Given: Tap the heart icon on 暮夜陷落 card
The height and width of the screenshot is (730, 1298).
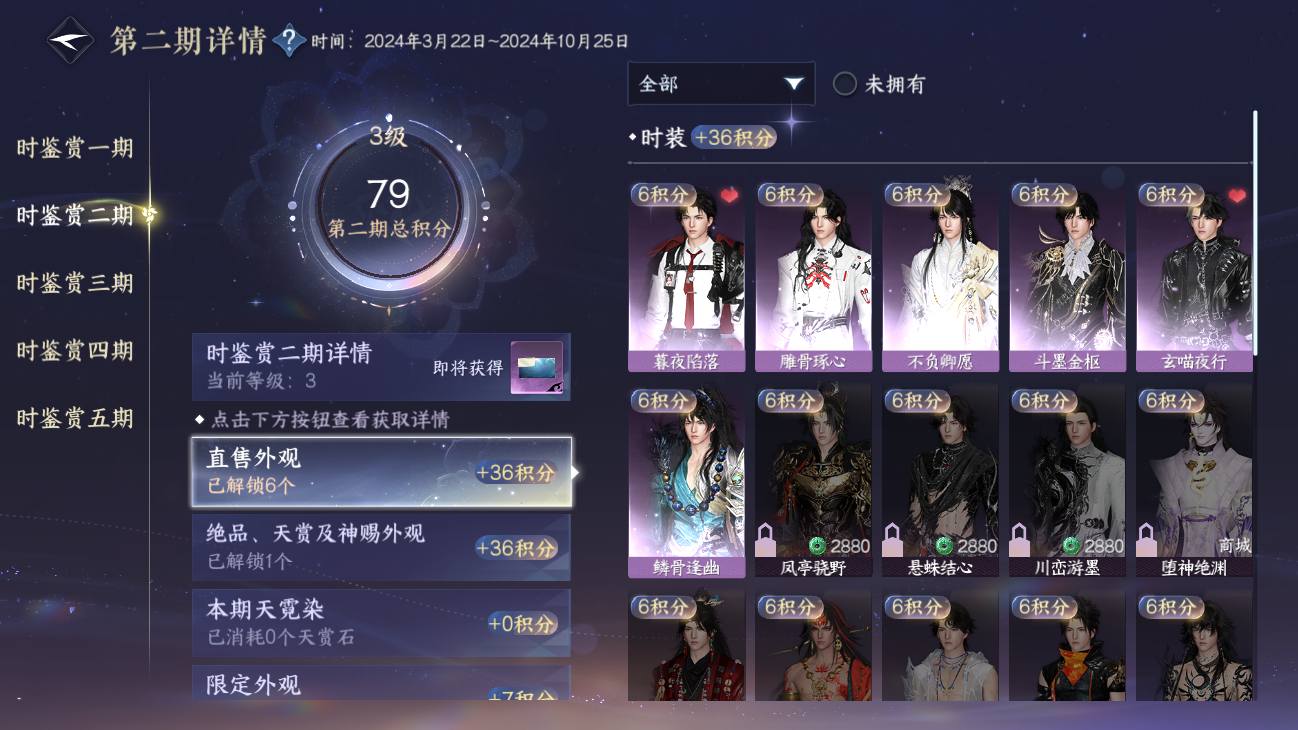Looking at the screenshot, I should pos(729,195).
